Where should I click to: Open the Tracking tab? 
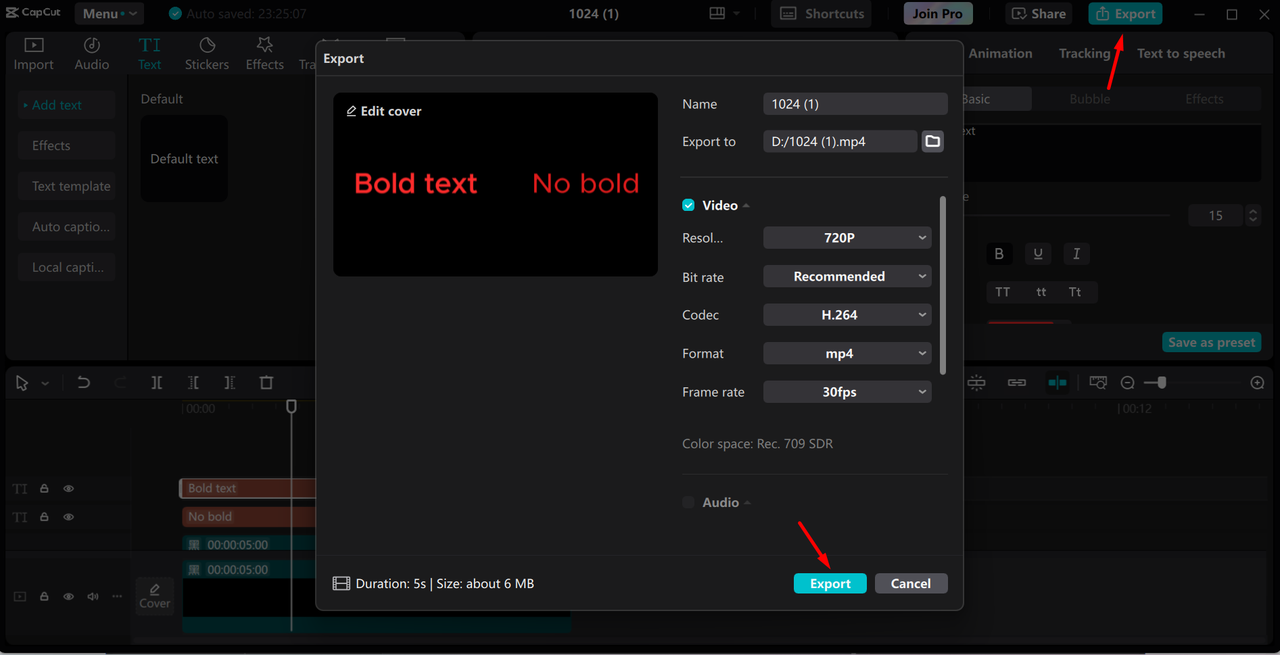(x=1084, y=53)
